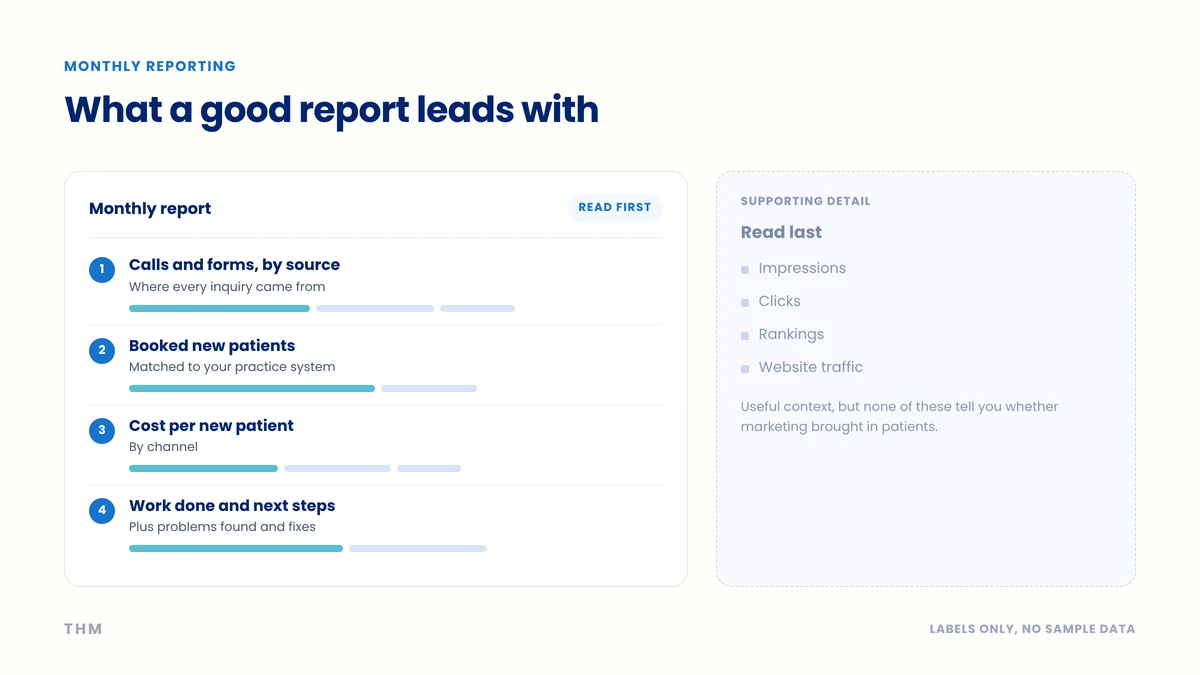
Task: Click 'LABELS ONLY, NO SAMPLE DATA' footer
Action: [x=1032, y=629]
